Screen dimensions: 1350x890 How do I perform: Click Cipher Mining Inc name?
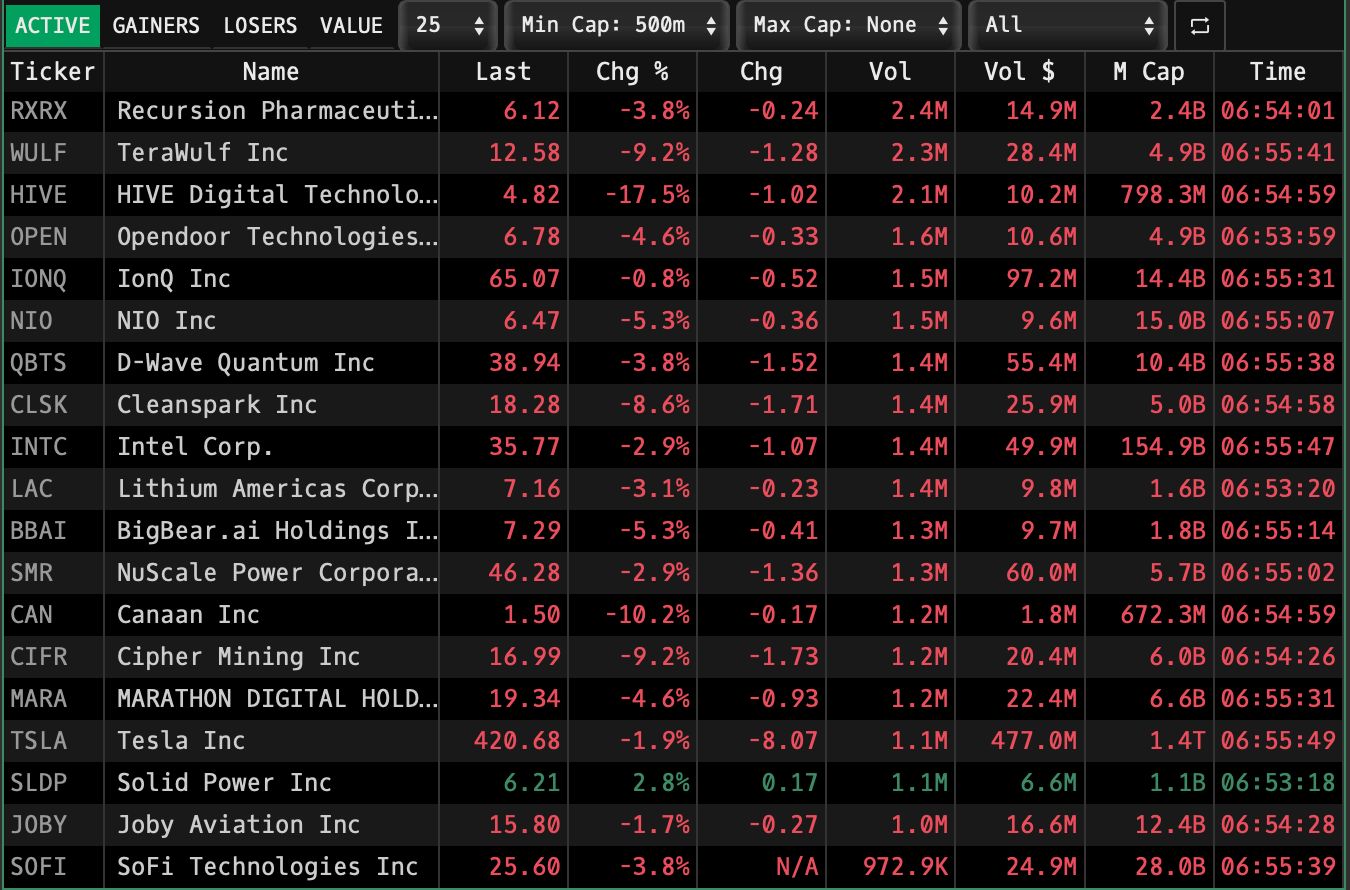239,657
